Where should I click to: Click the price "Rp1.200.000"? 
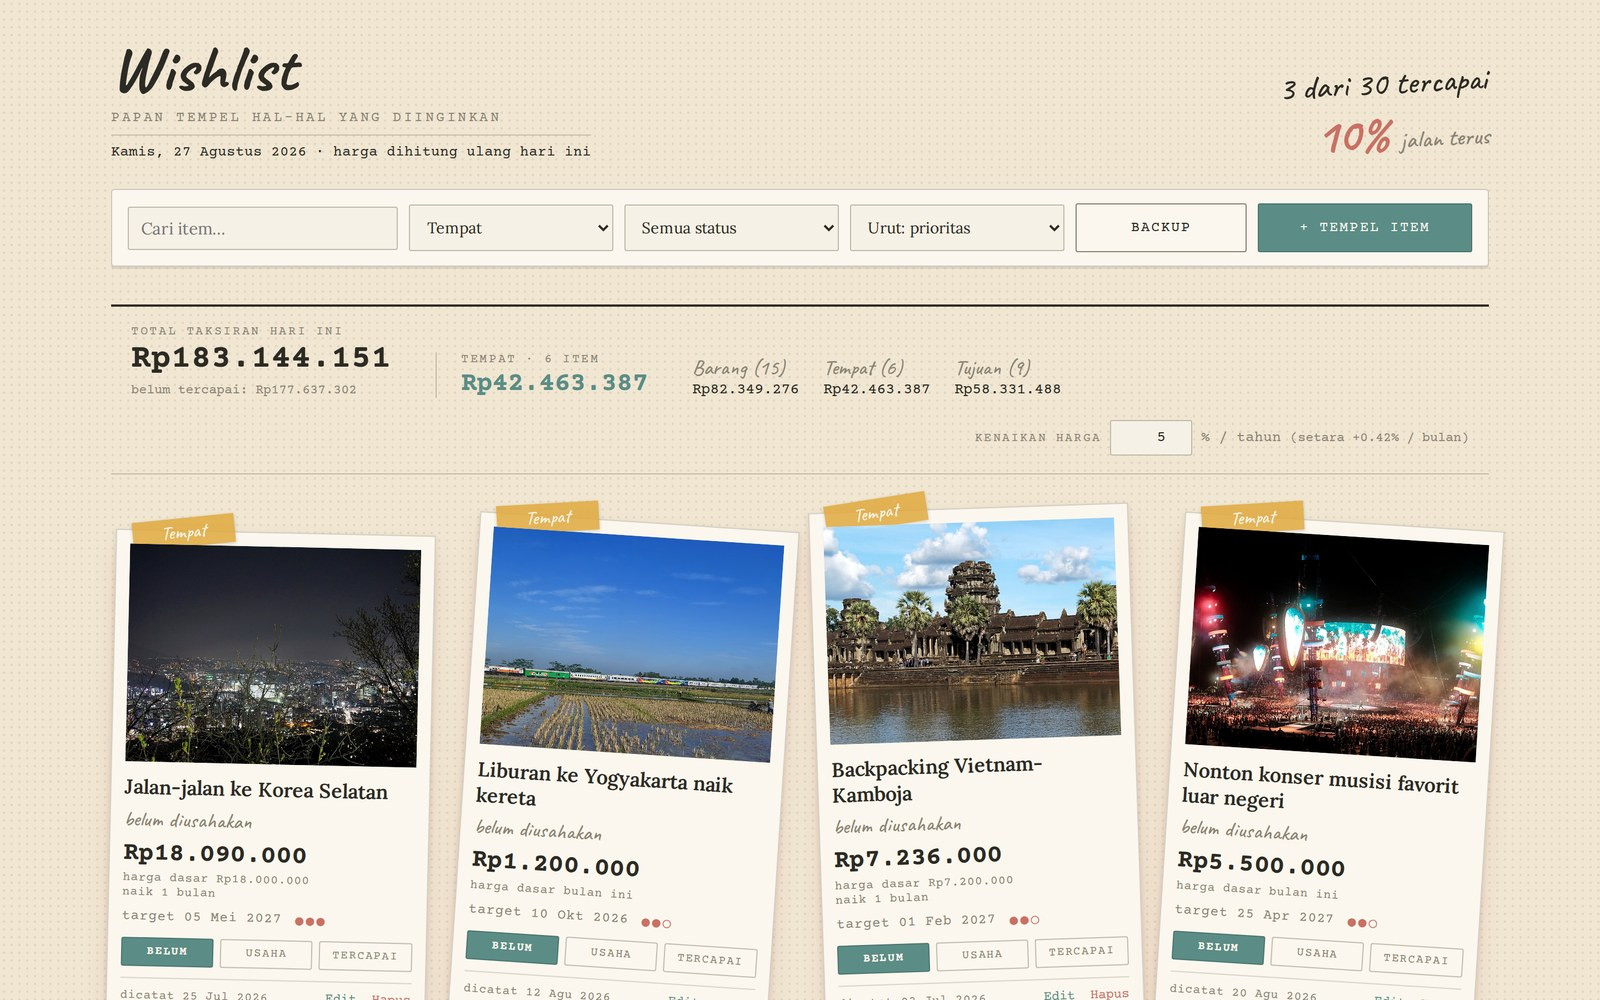pos(555,862)
